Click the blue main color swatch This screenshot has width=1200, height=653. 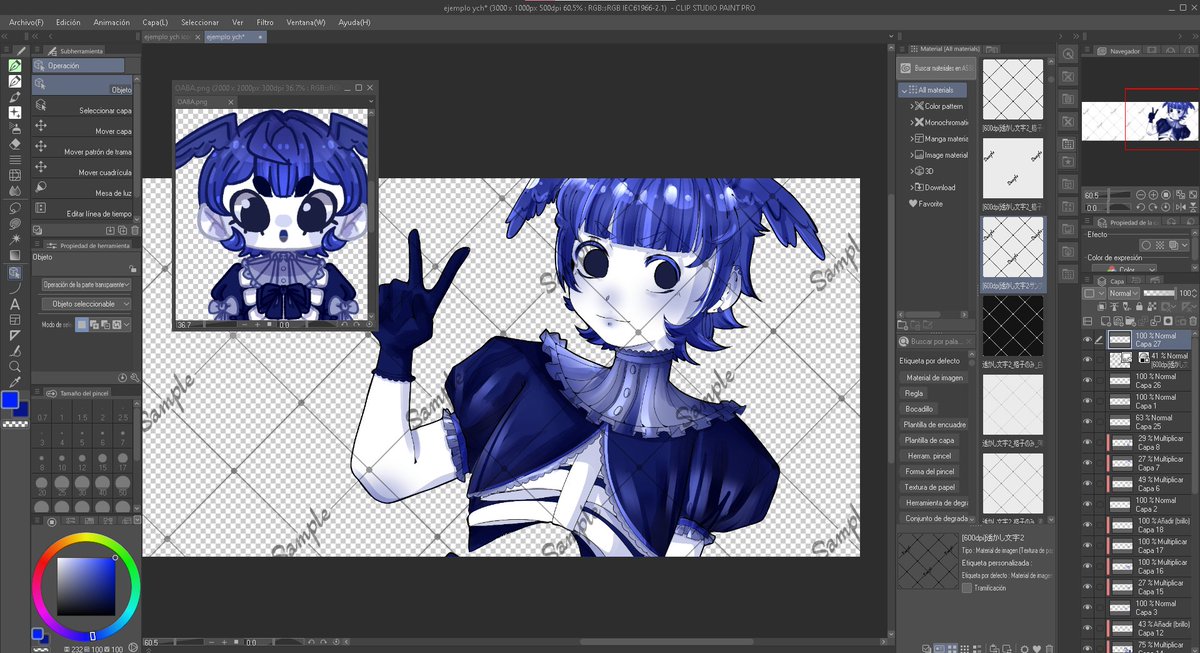[x=9, y=400]
